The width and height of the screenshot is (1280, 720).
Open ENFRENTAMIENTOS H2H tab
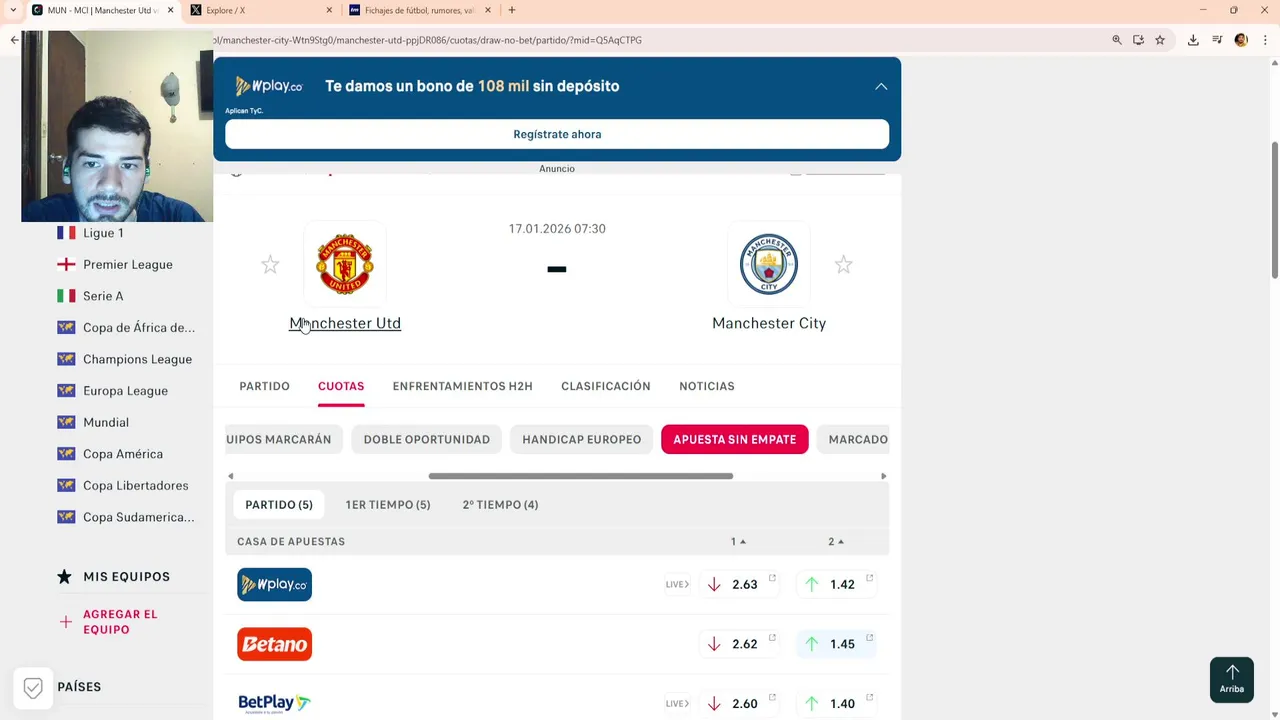coord(463,386)
